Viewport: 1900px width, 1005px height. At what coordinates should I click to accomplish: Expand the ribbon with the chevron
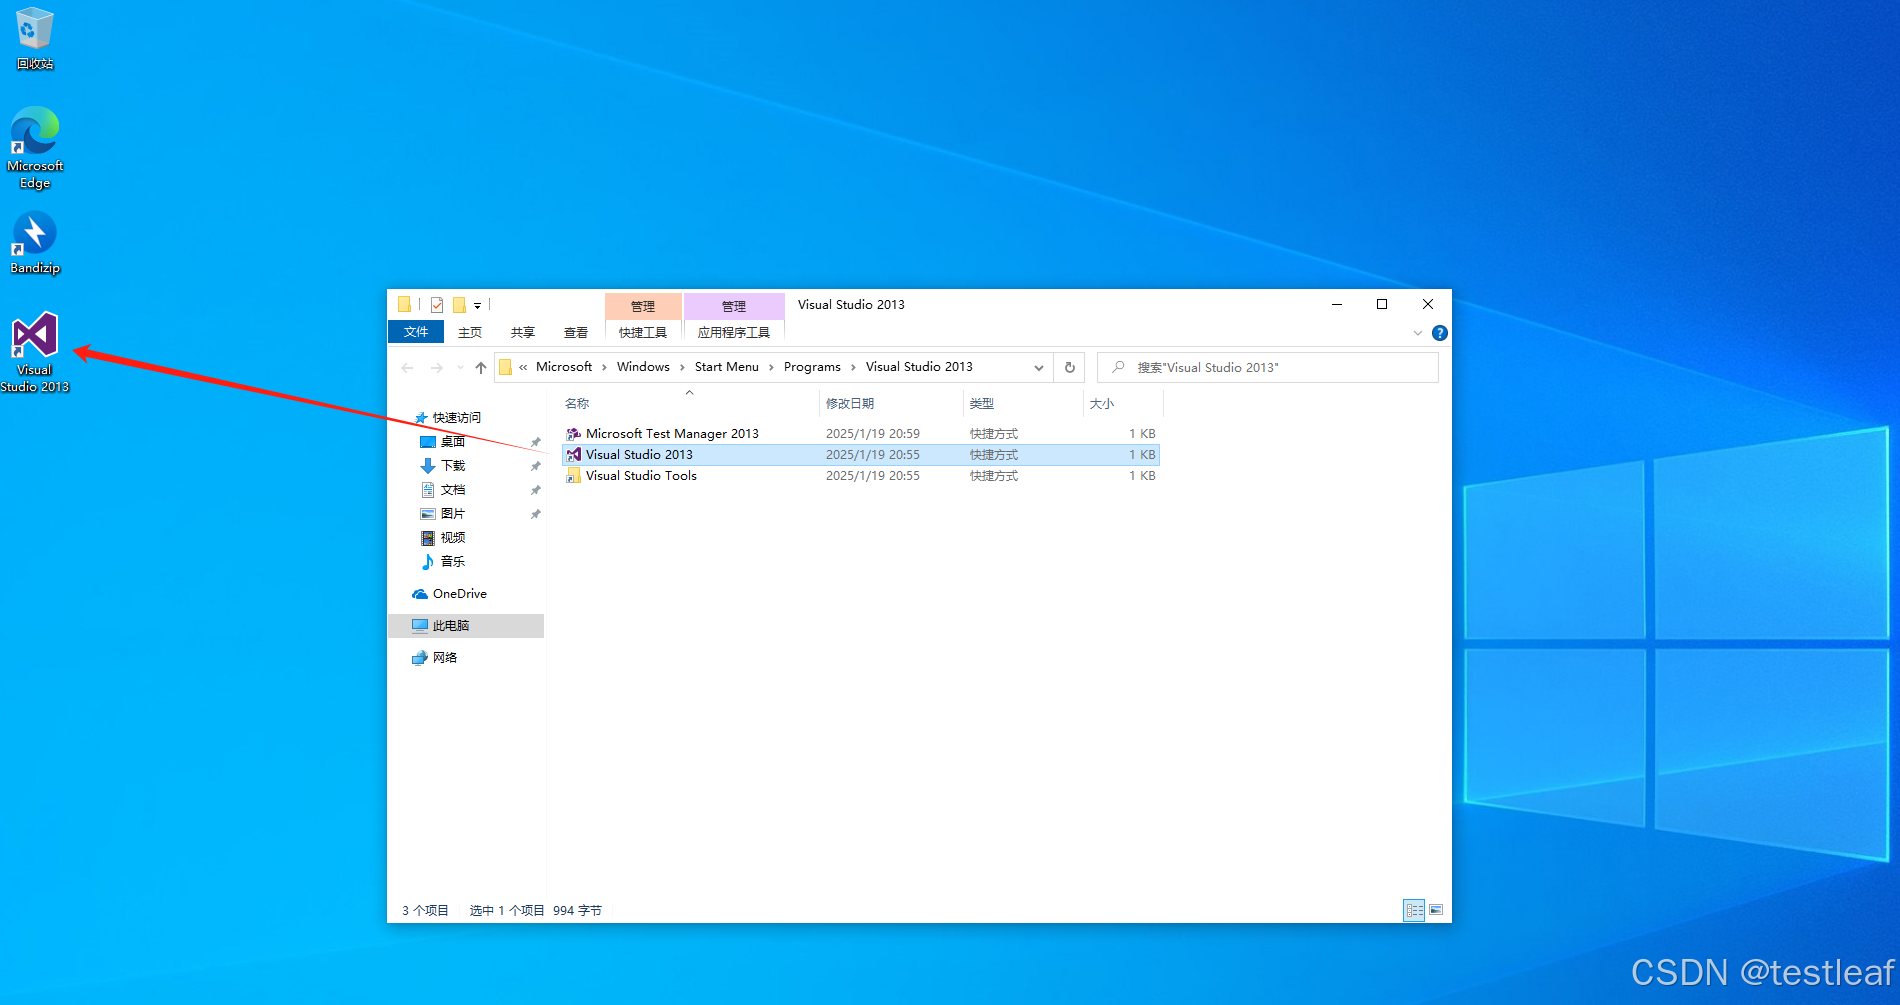click(1417, 333)
